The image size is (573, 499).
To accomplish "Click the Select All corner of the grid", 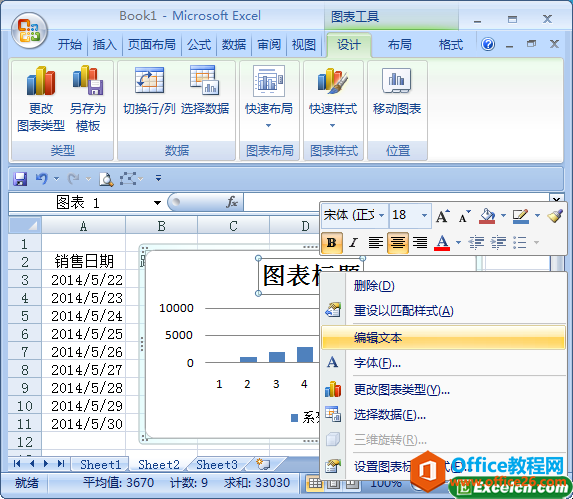I will pyautogui.click(x=25, y=225).
